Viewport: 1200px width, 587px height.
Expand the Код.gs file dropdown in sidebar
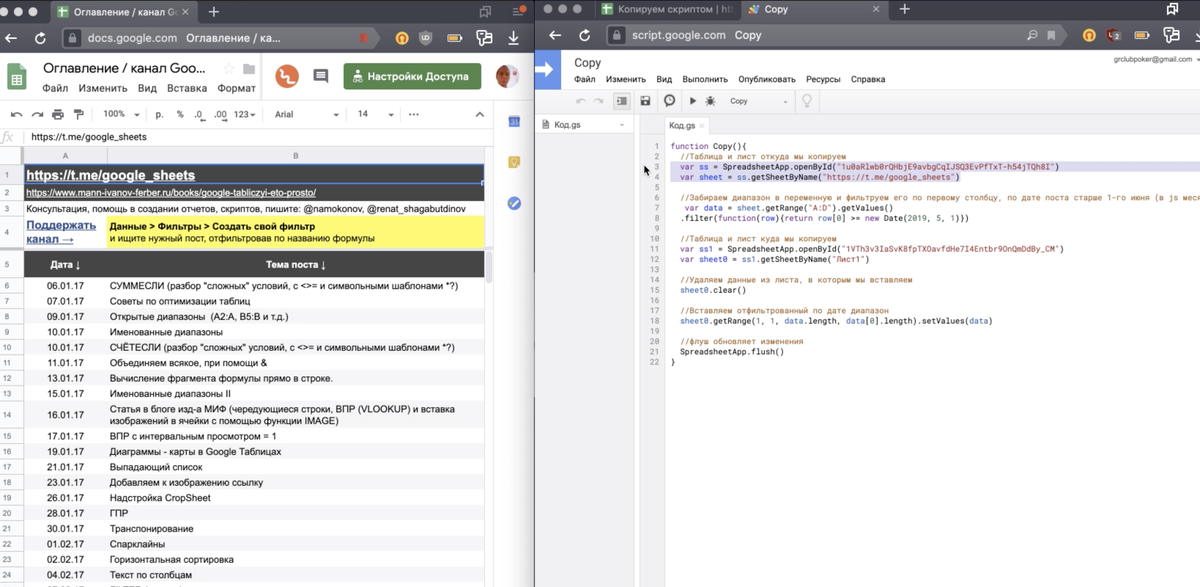tap(621, 125)
